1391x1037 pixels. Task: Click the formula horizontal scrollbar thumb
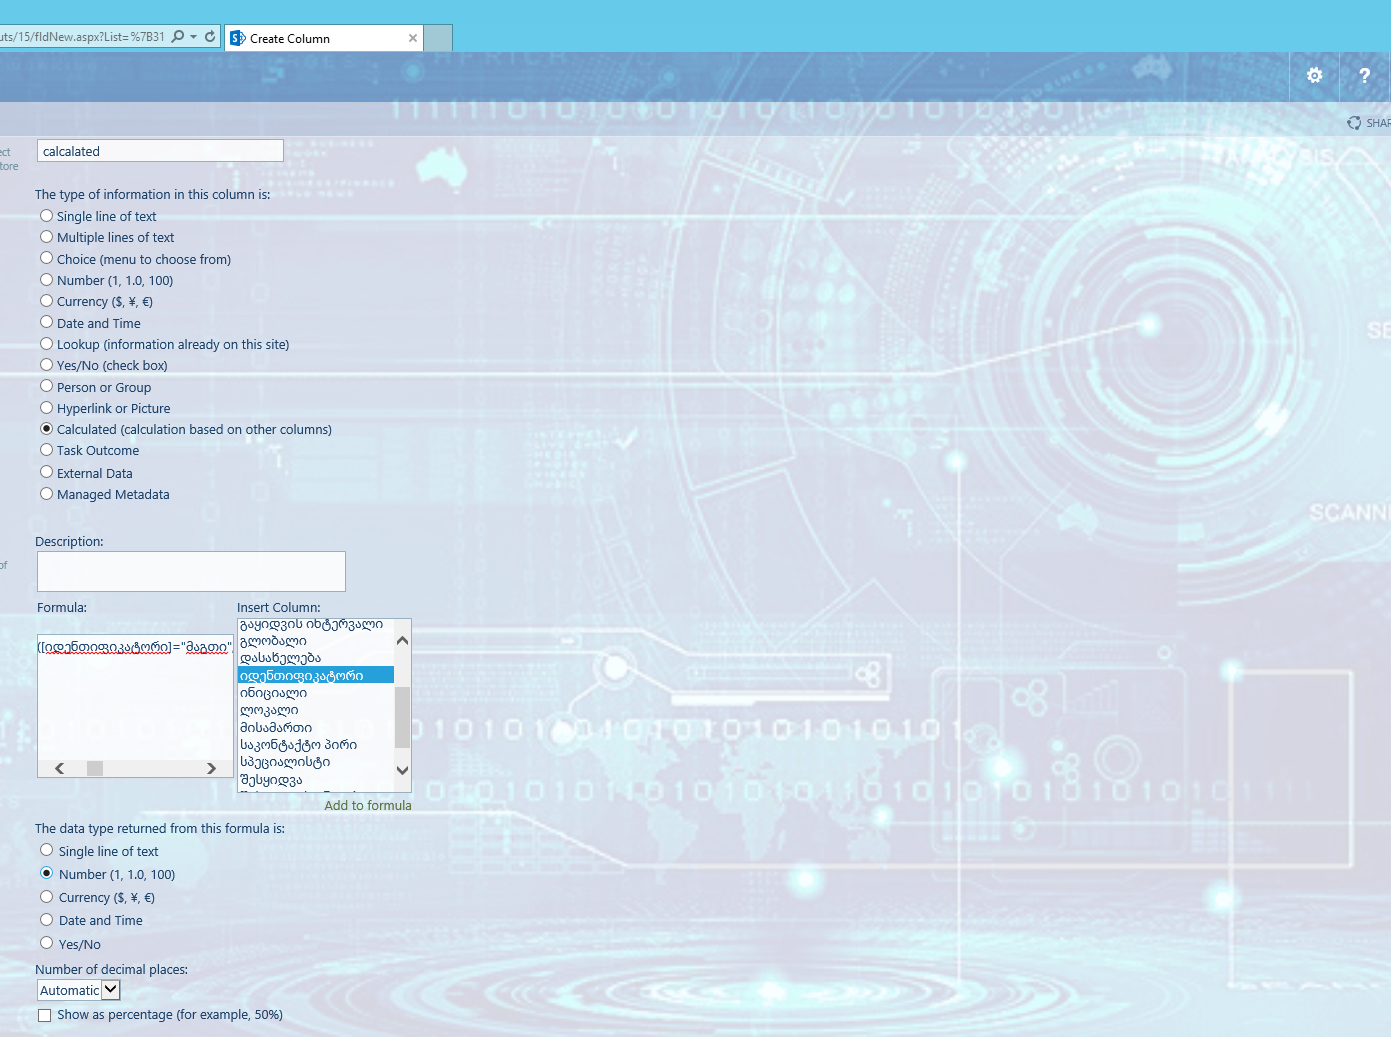pos(95,768)
